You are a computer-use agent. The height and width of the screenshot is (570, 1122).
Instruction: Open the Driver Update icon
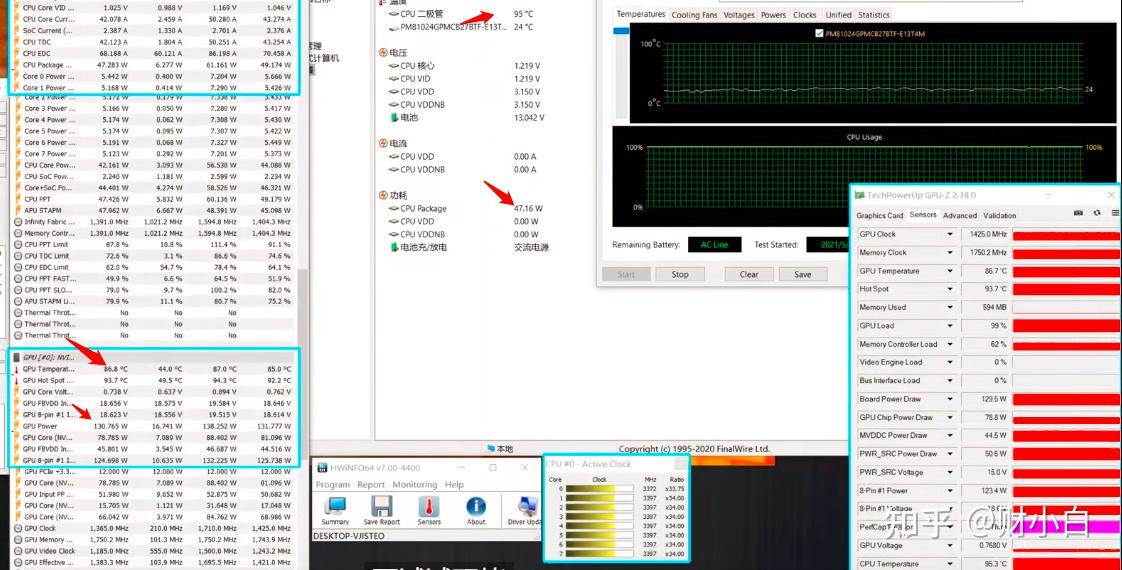pos(528,507)
